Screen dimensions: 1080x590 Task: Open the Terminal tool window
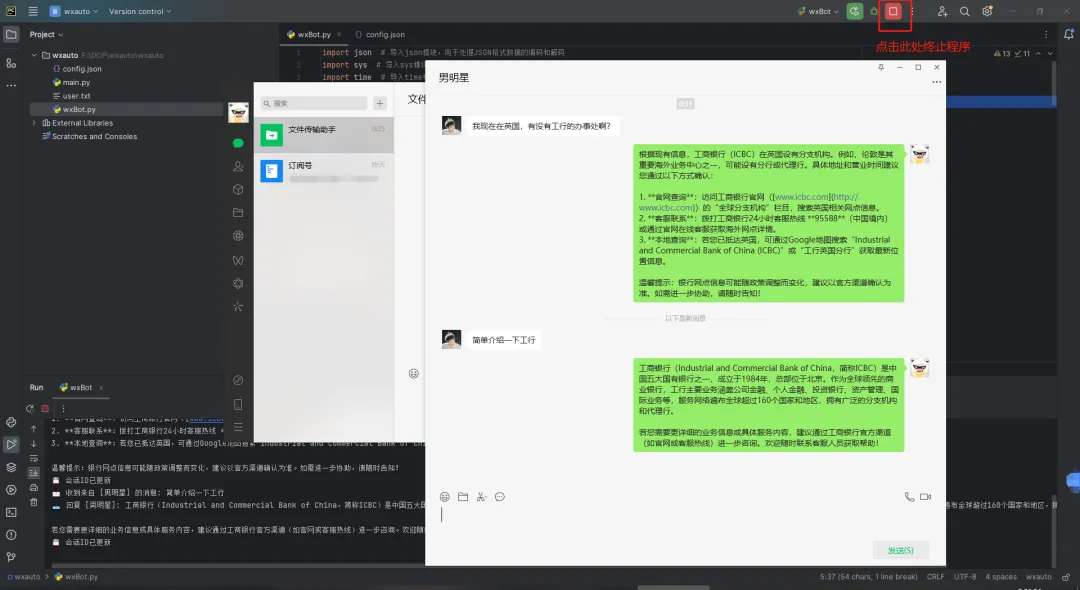(x=11, y=512)
